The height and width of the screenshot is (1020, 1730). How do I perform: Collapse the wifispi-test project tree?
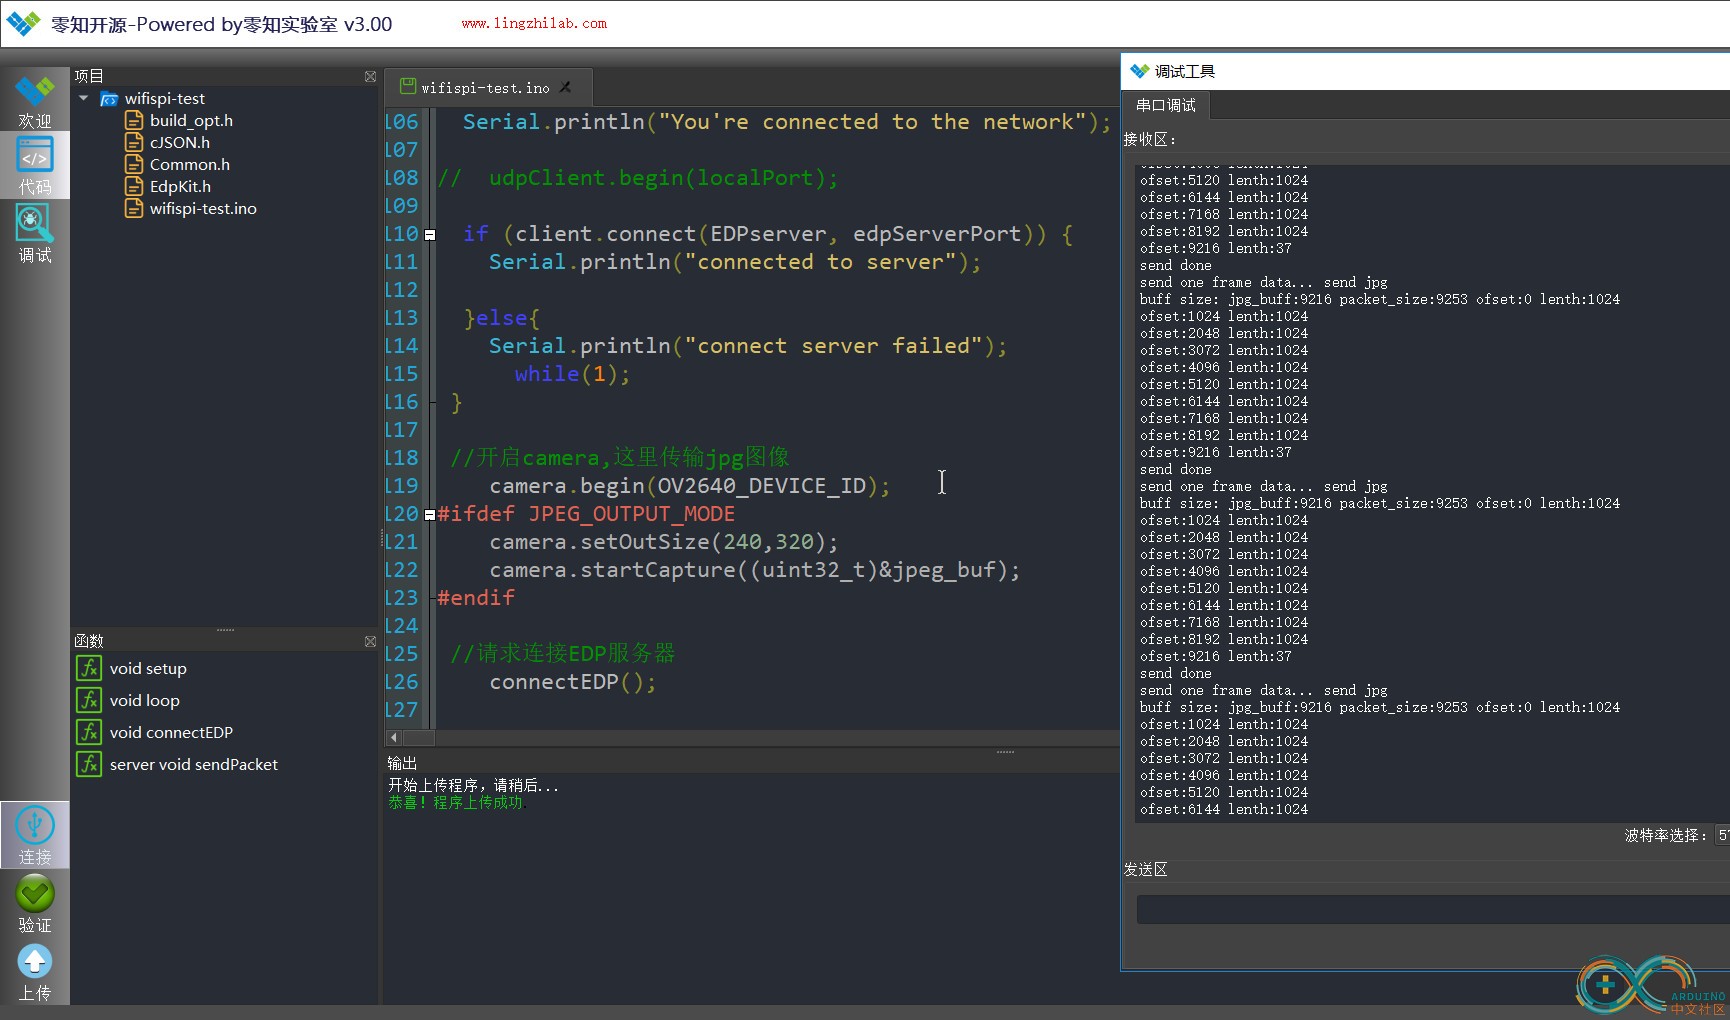coord(84,98)
